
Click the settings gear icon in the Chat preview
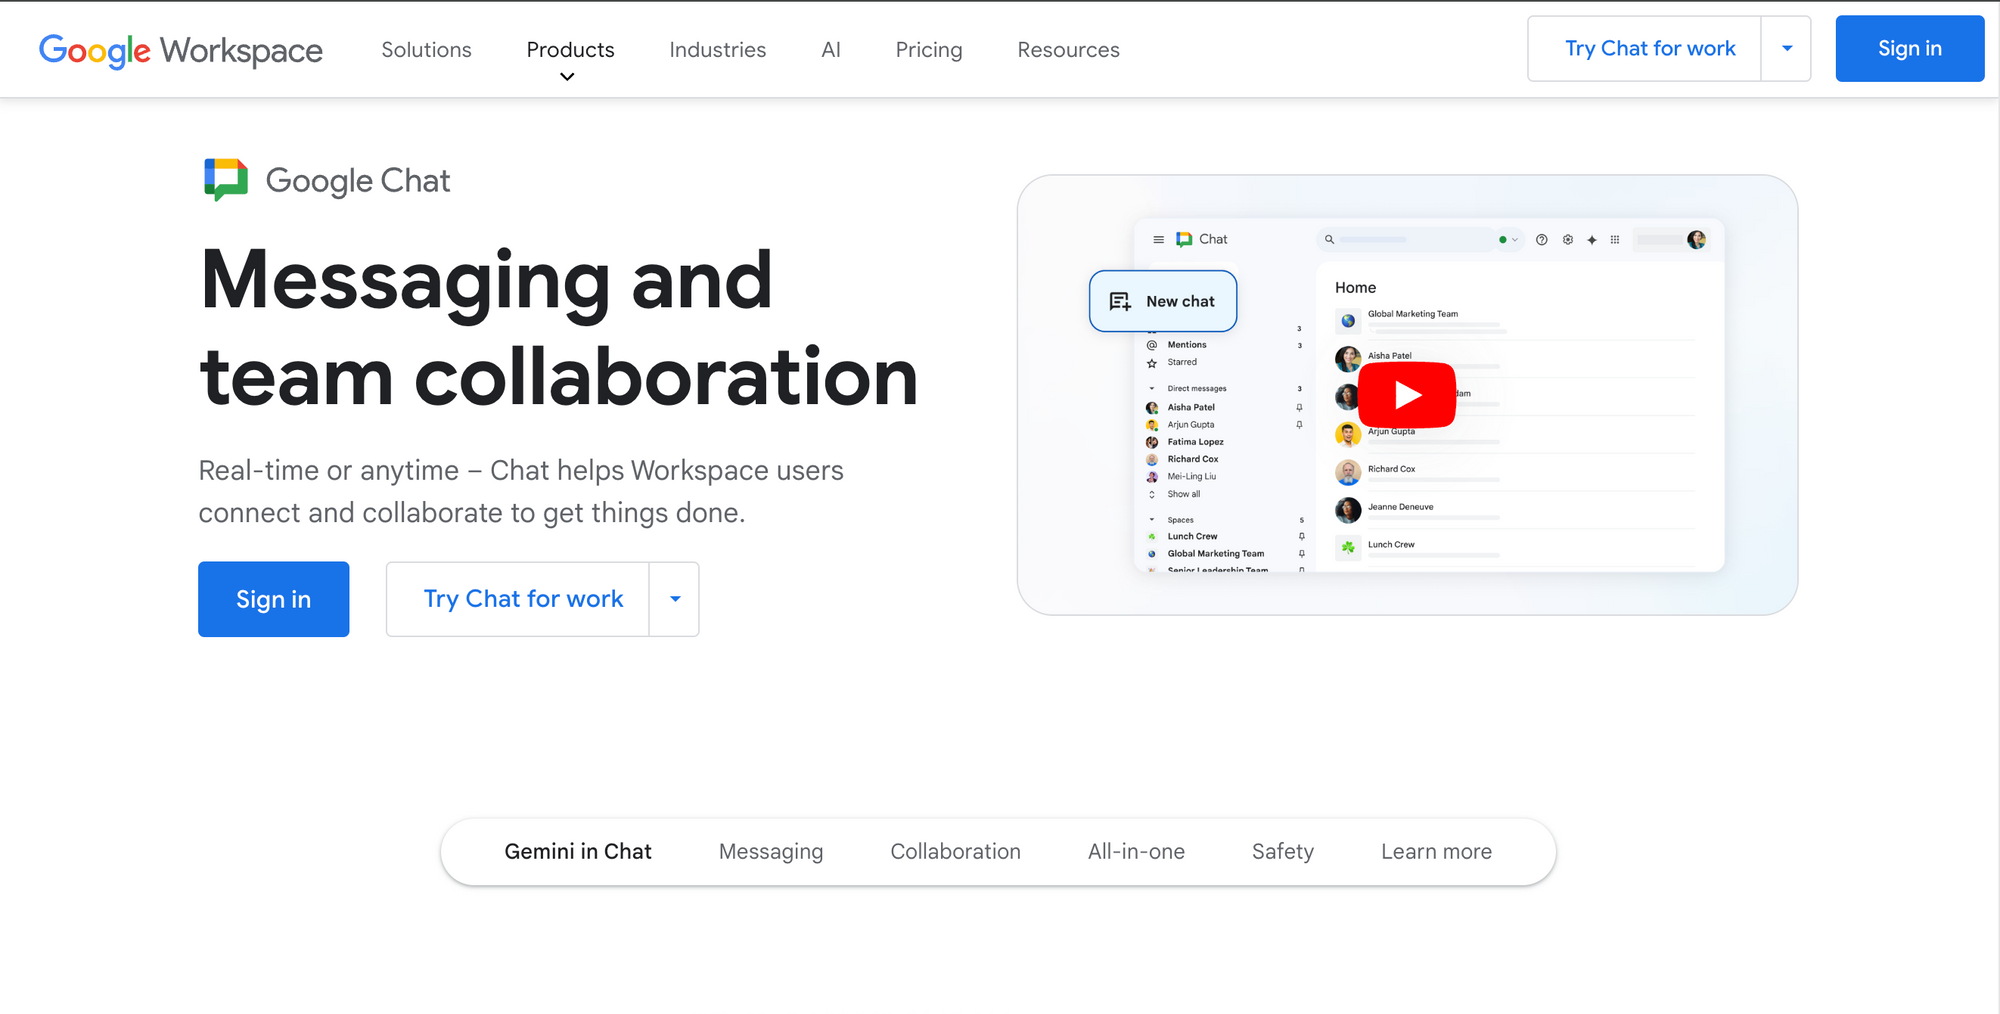(1567, 240)
